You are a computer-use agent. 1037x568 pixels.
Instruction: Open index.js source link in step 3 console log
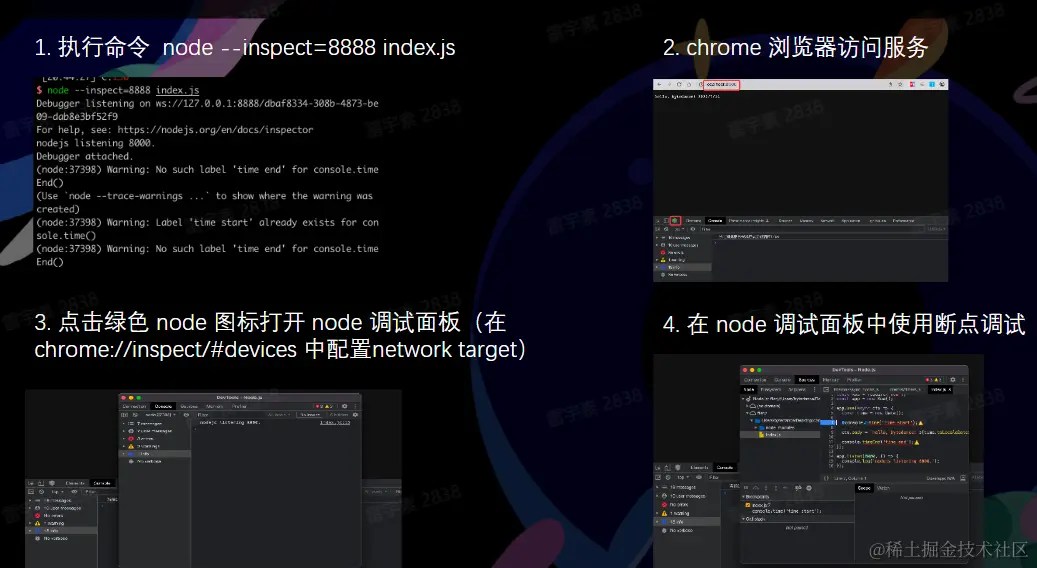click(335, 423)
